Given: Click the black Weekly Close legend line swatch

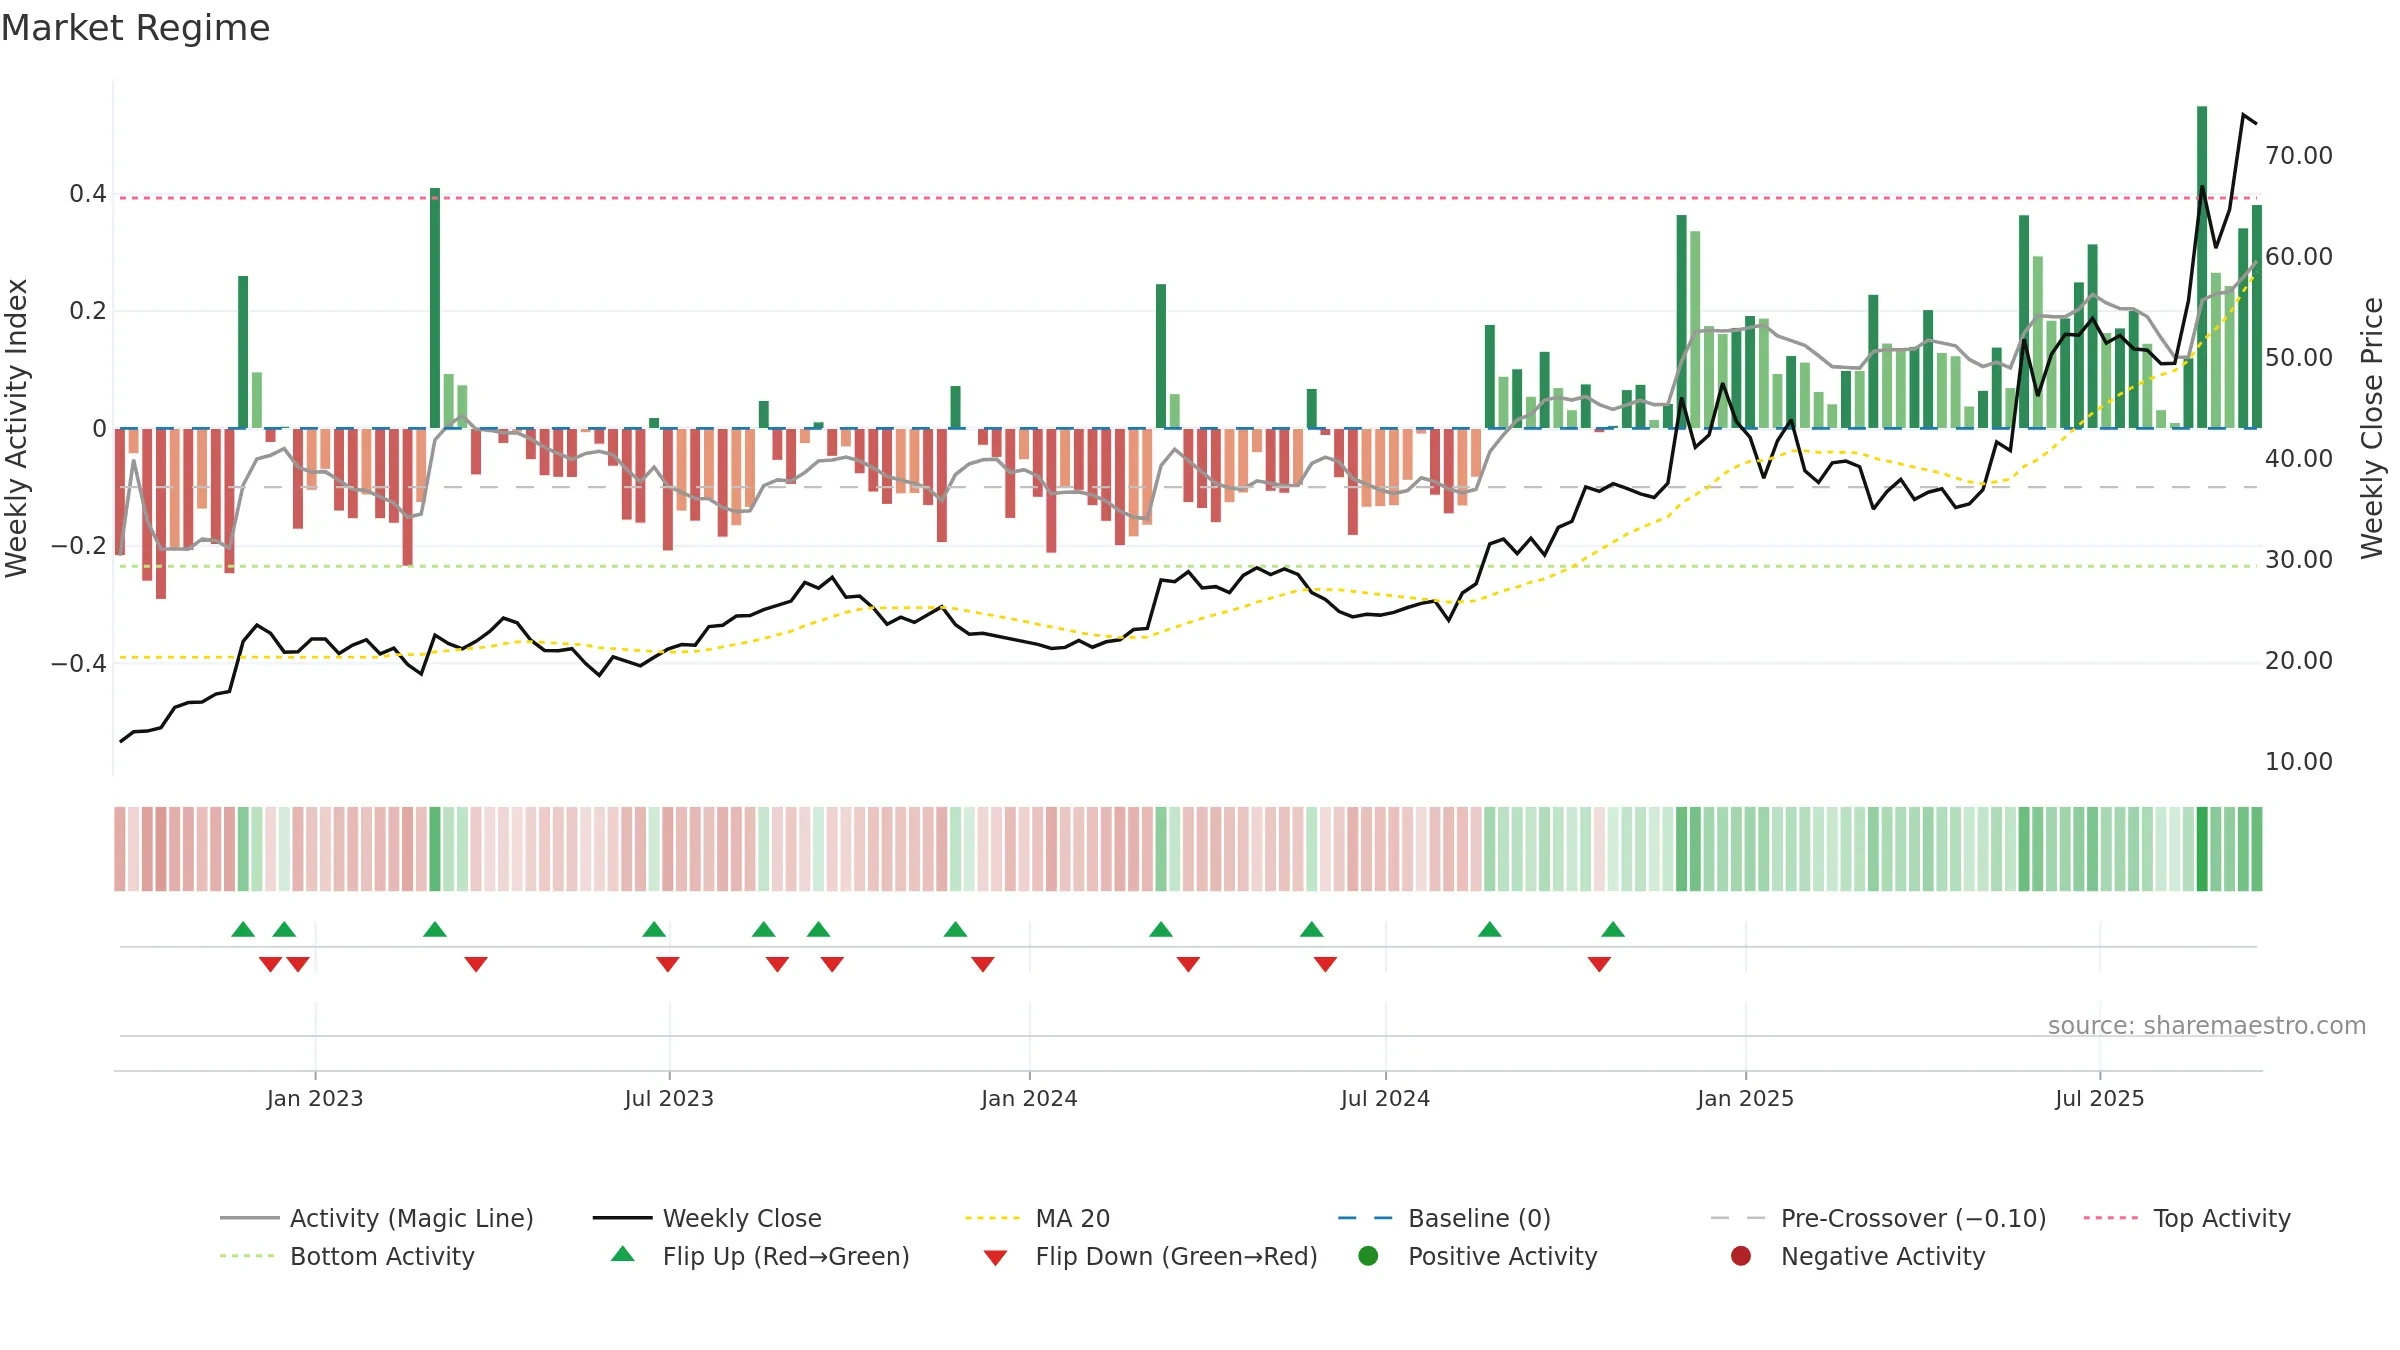Looking at the screenshot, I should (622, 1218).
